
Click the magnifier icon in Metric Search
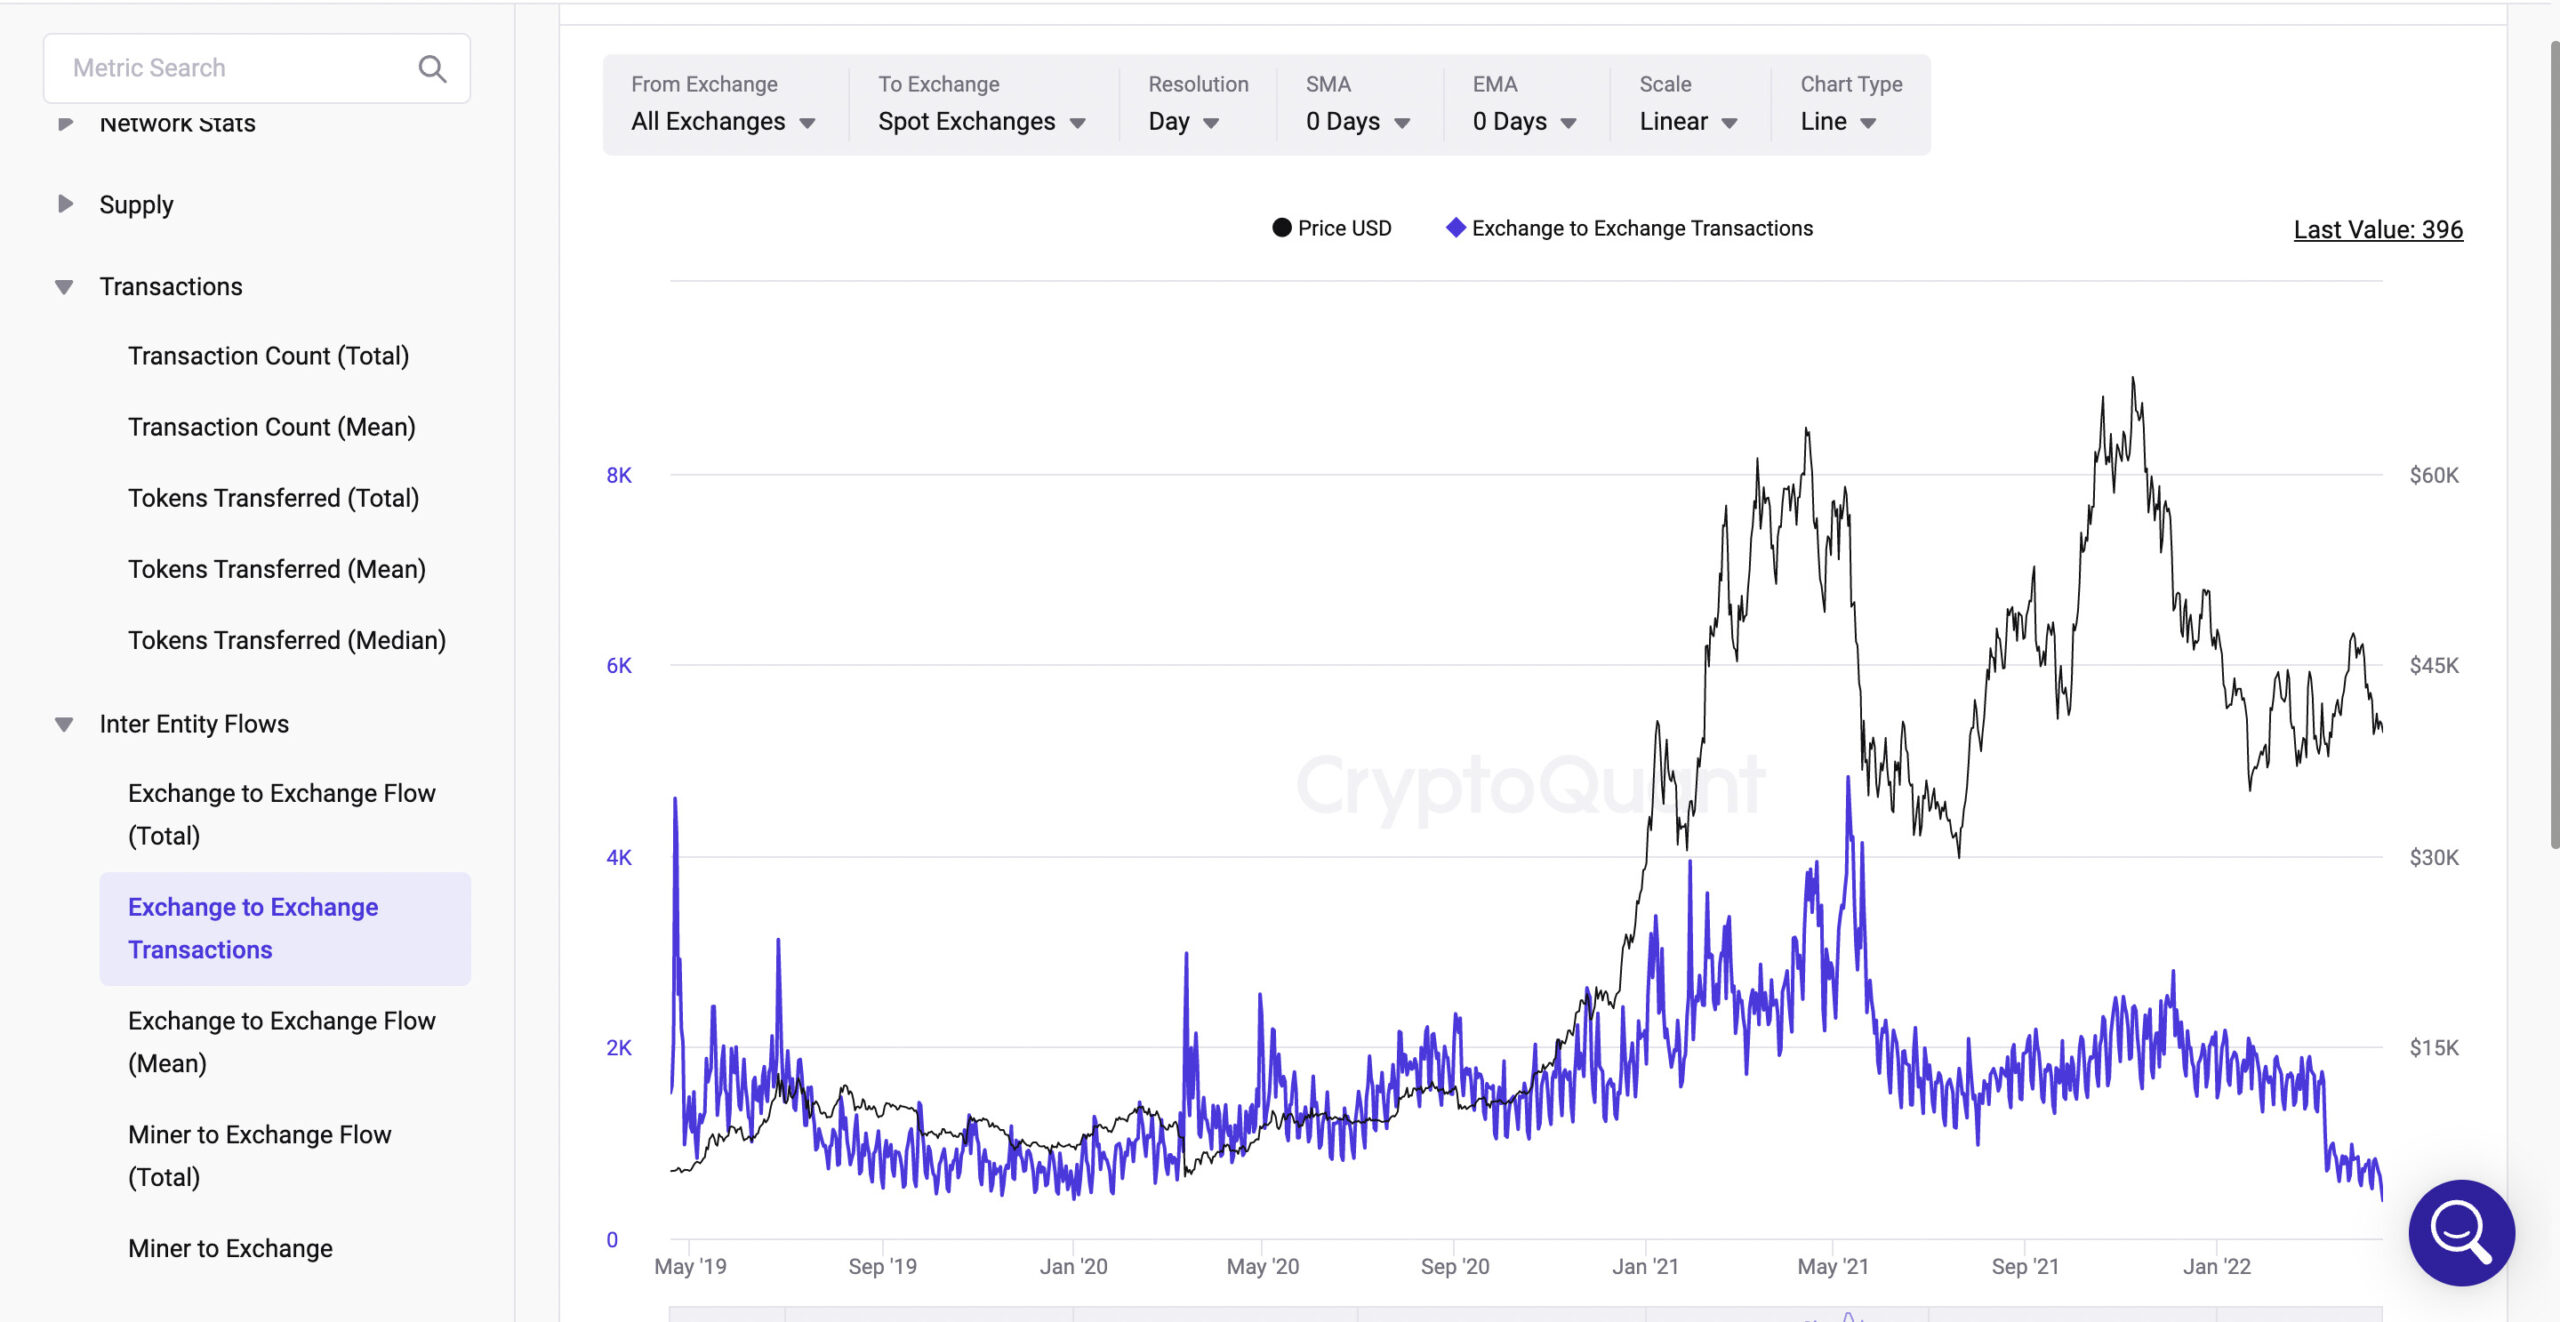click(432, 68)
